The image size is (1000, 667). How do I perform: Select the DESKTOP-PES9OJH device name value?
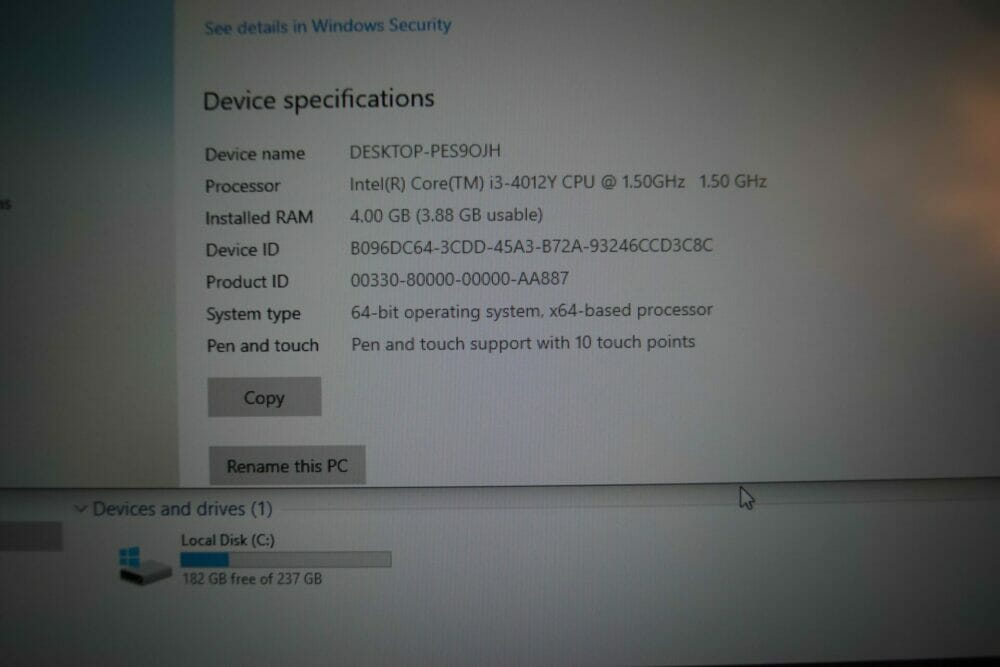425,151
